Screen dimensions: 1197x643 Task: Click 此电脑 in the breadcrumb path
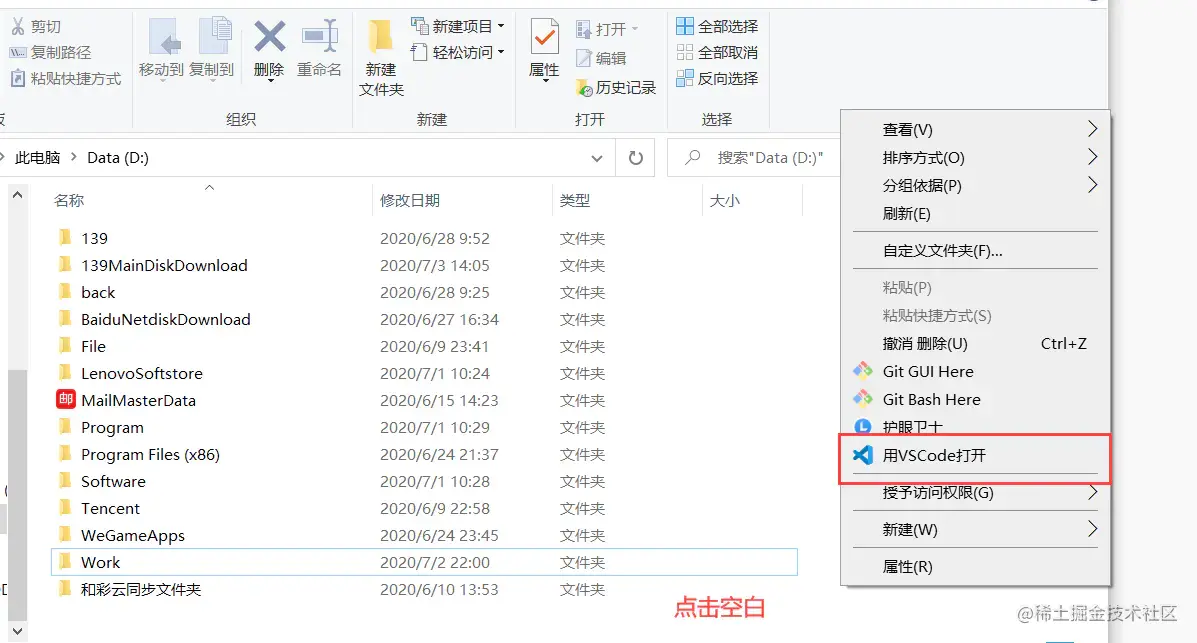pyautogui.click(x=37, y=158)
